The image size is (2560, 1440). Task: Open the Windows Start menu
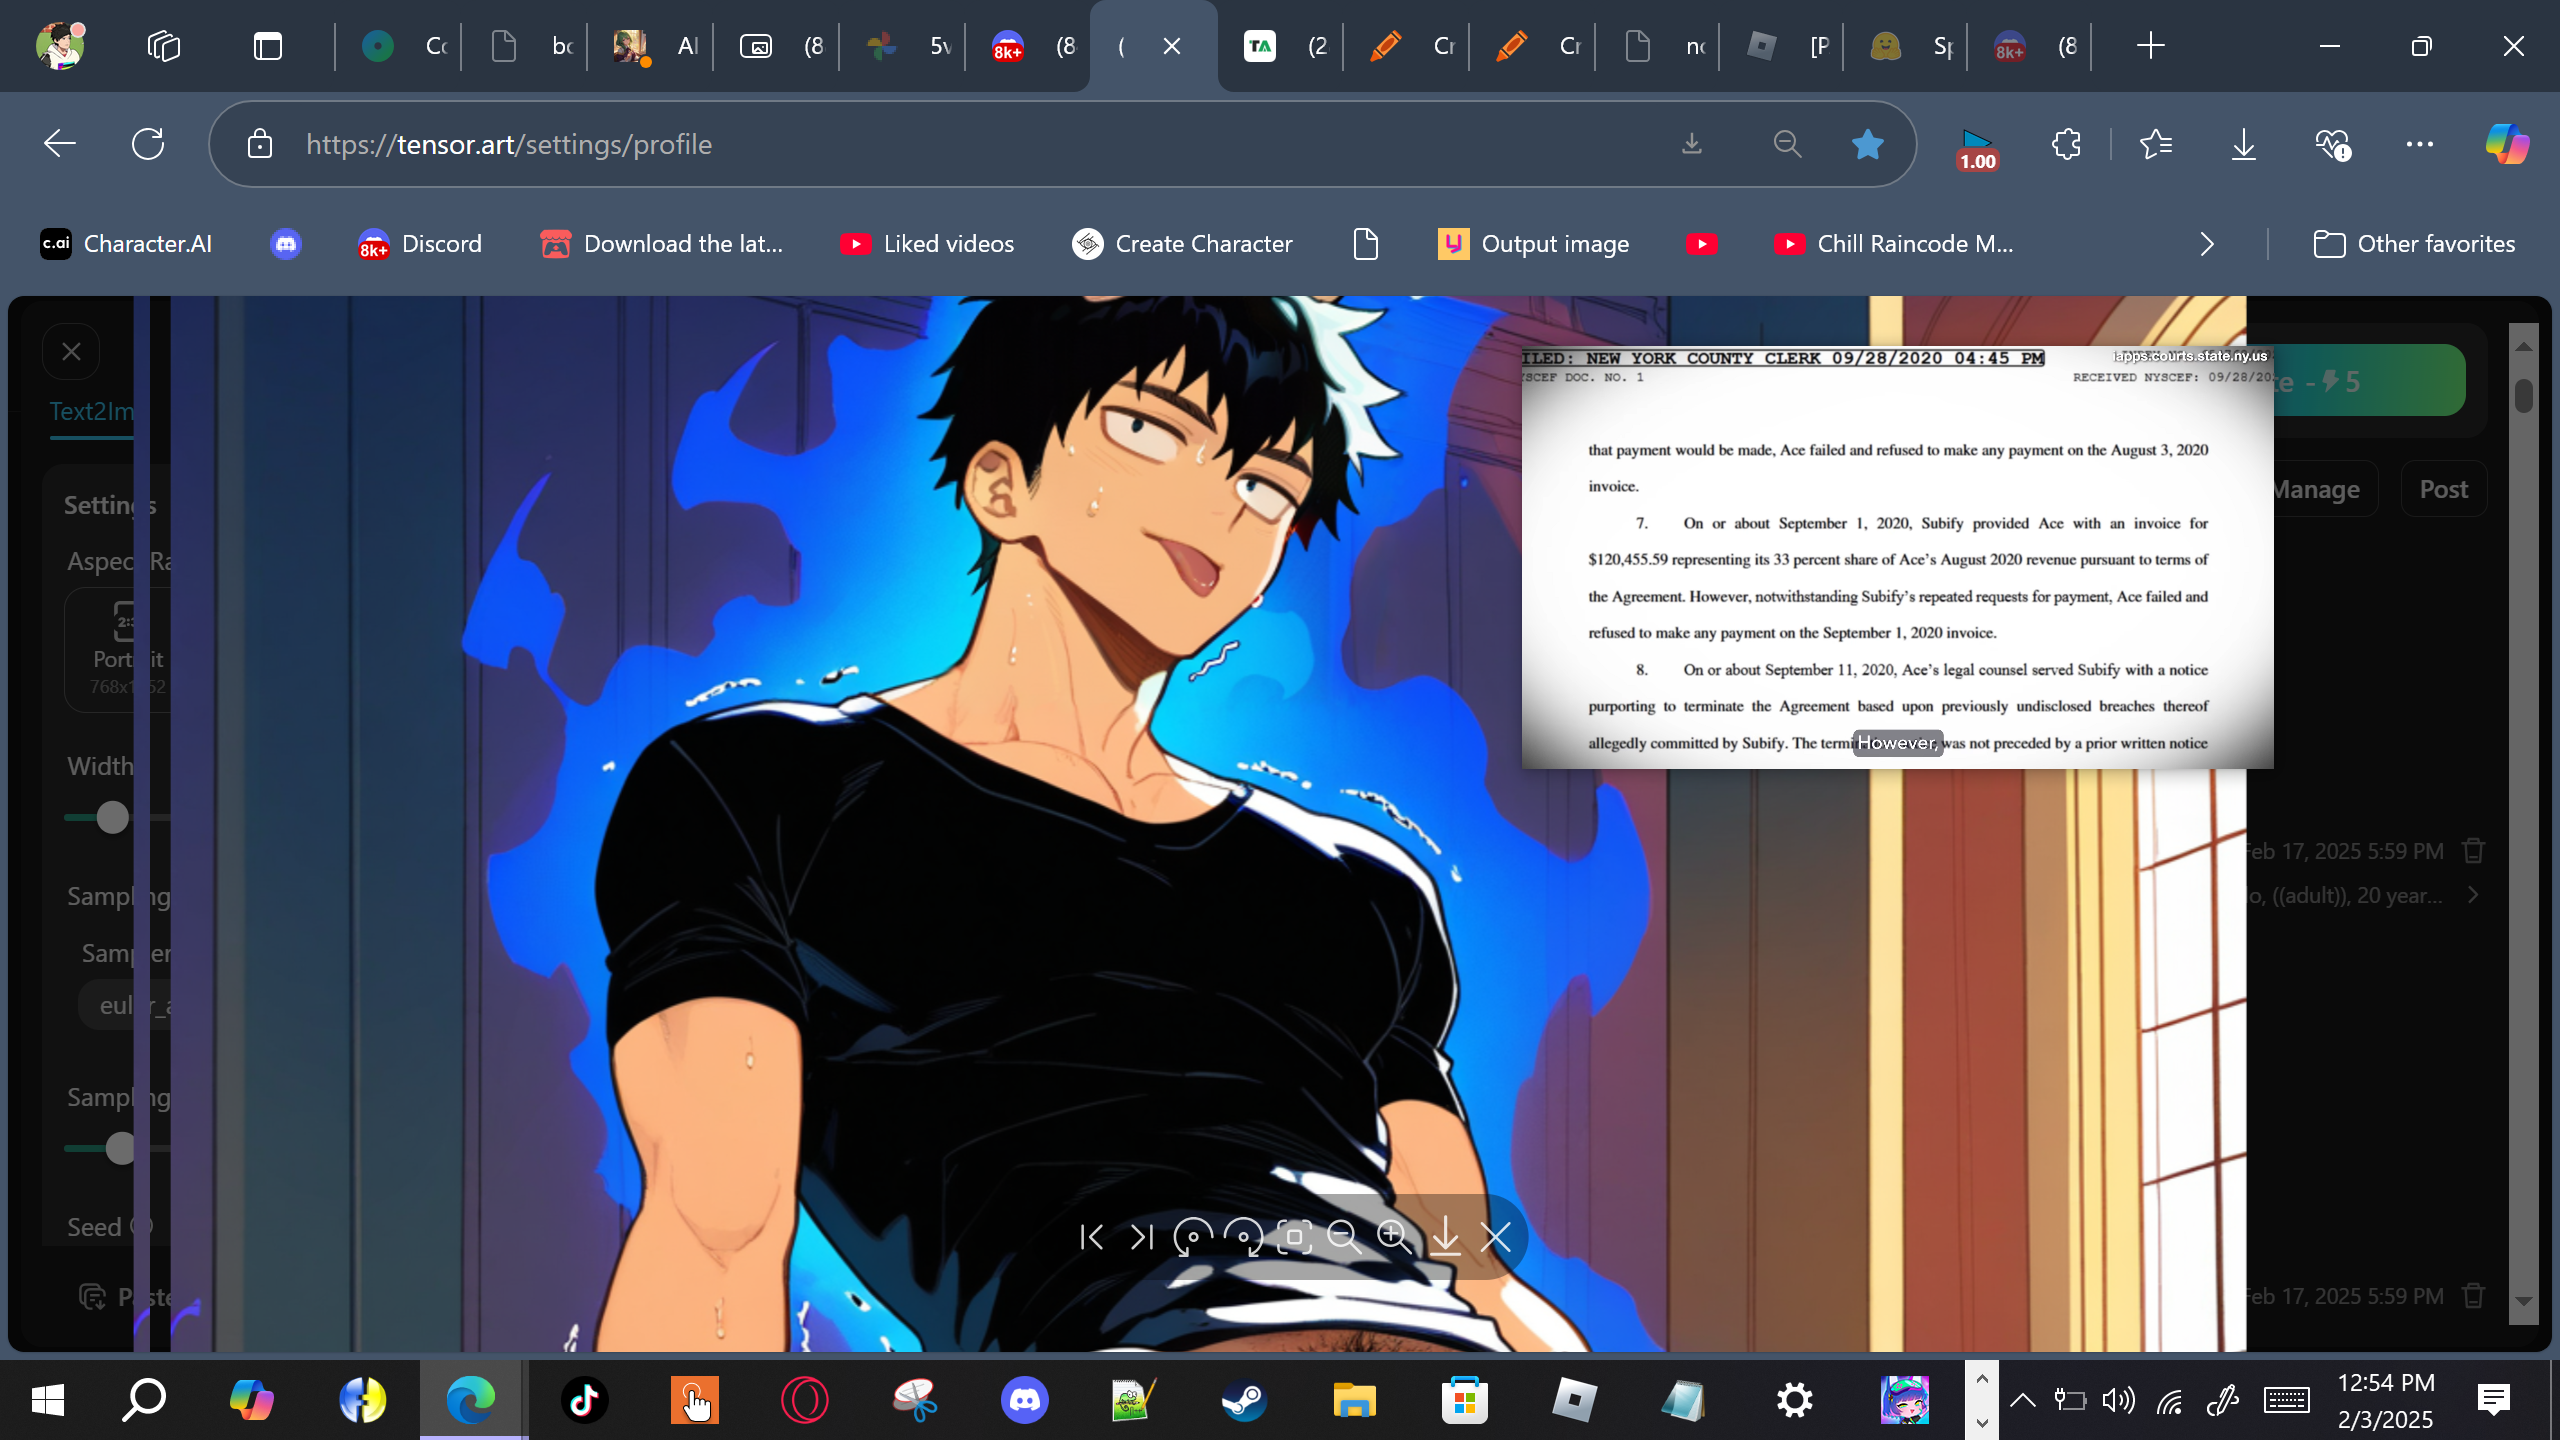(47, 1400)
